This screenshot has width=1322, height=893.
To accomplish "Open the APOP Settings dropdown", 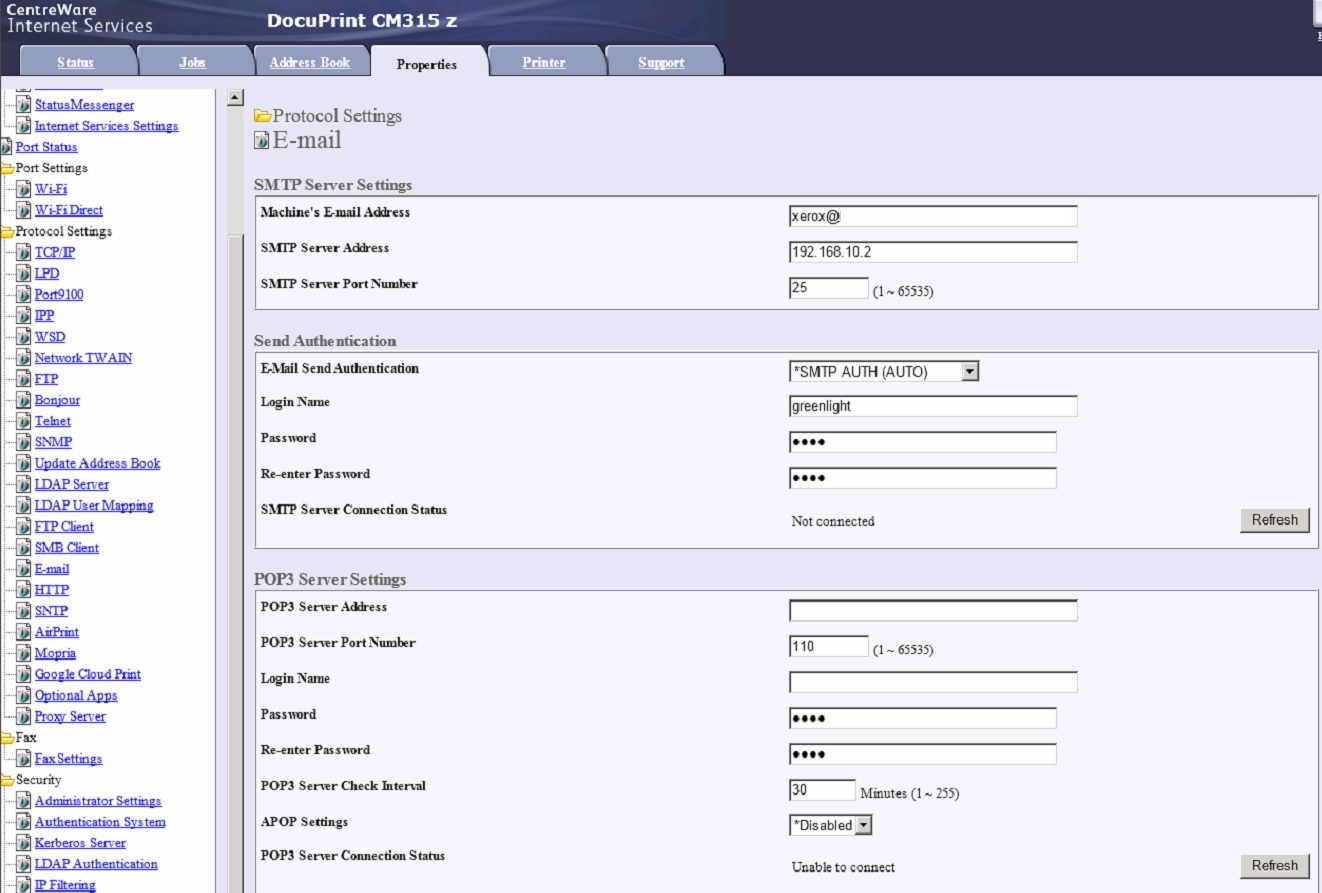I will tap(831, 825).
